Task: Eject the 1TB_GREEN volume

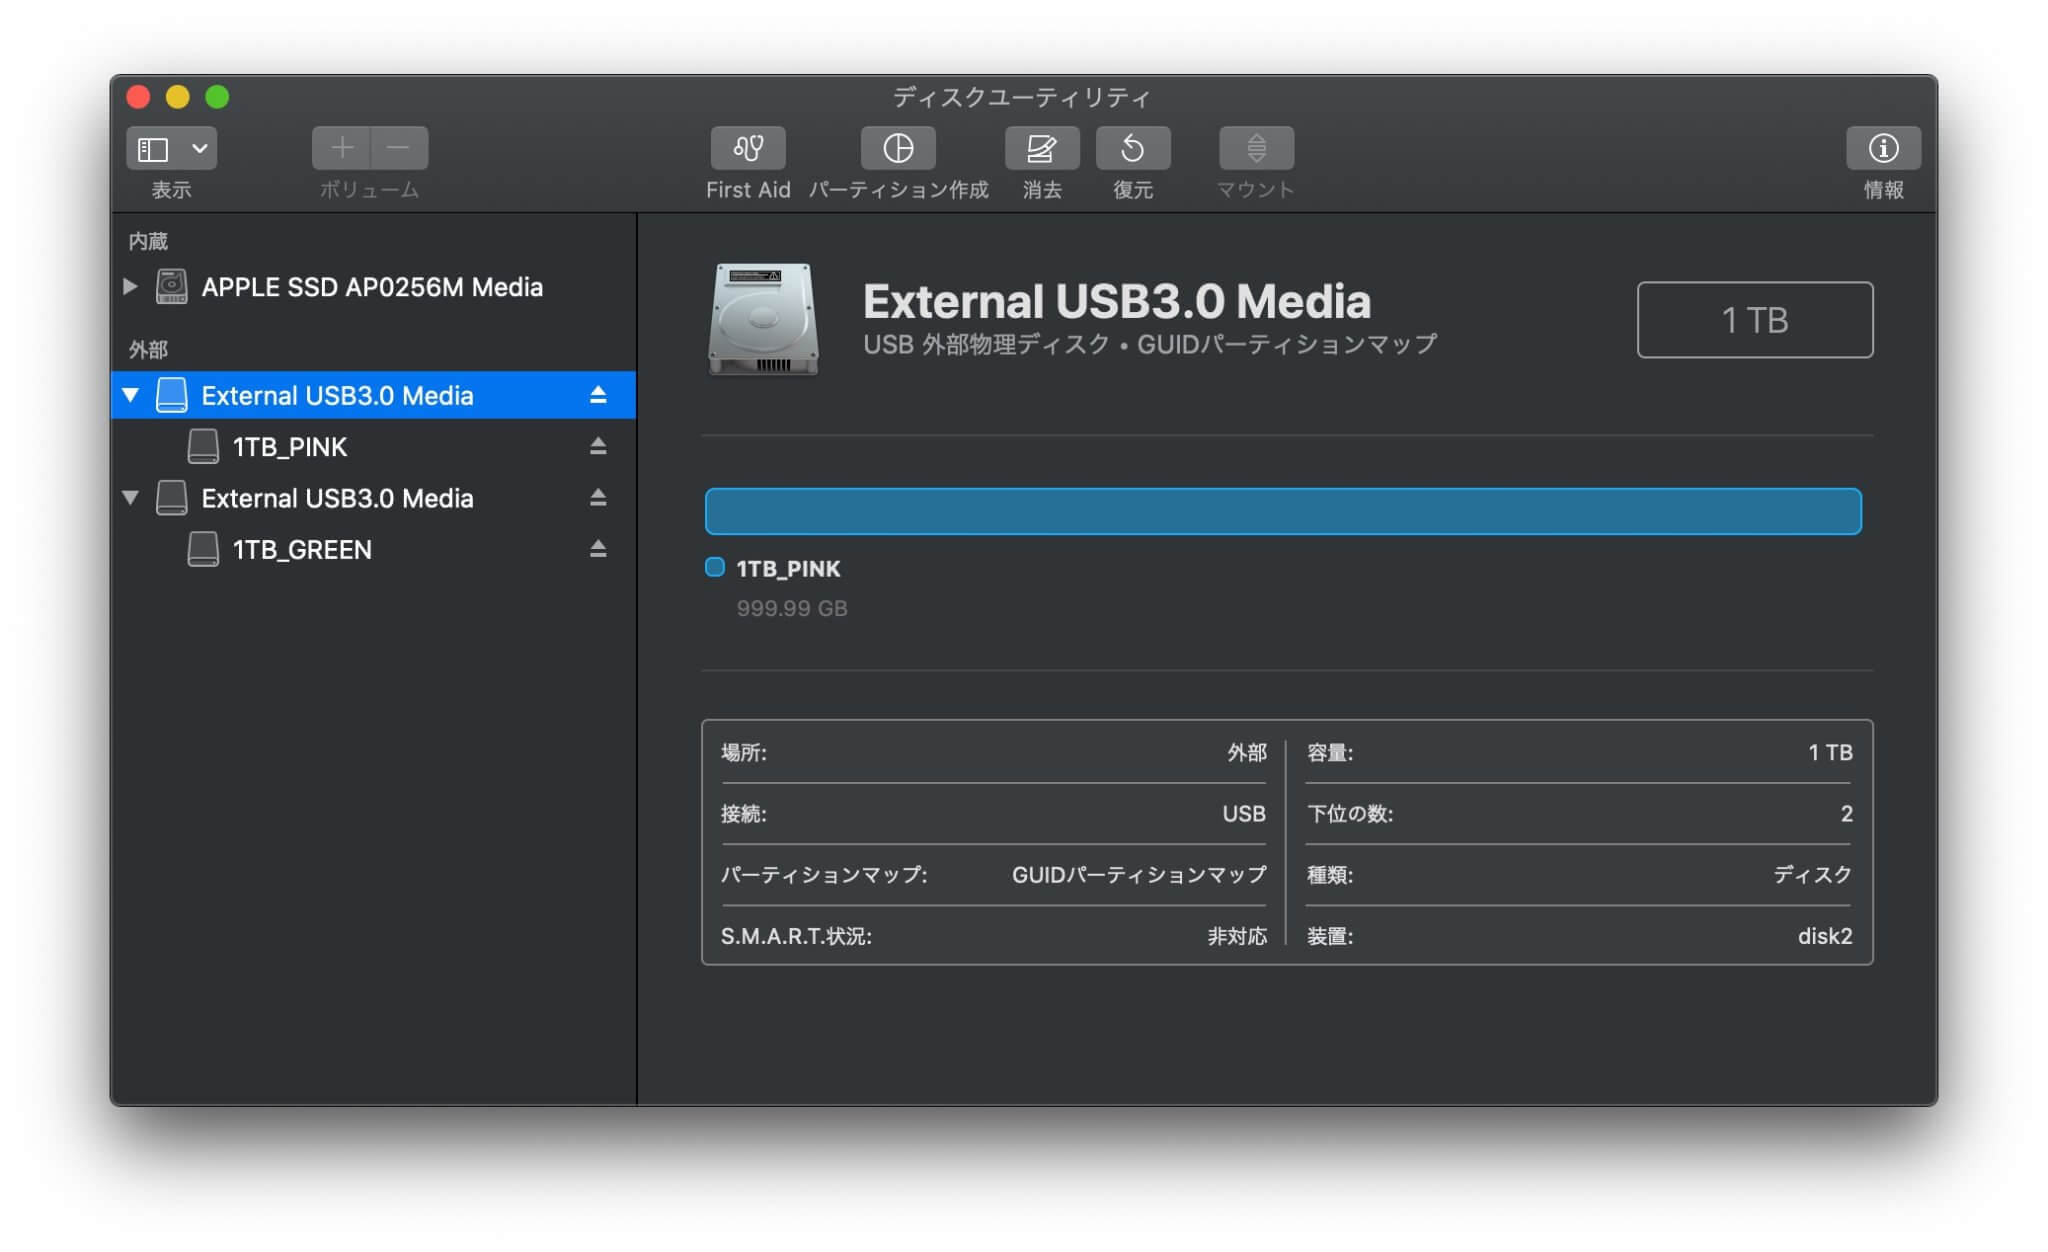Action: pyautogui.click(x=596, y=549)
